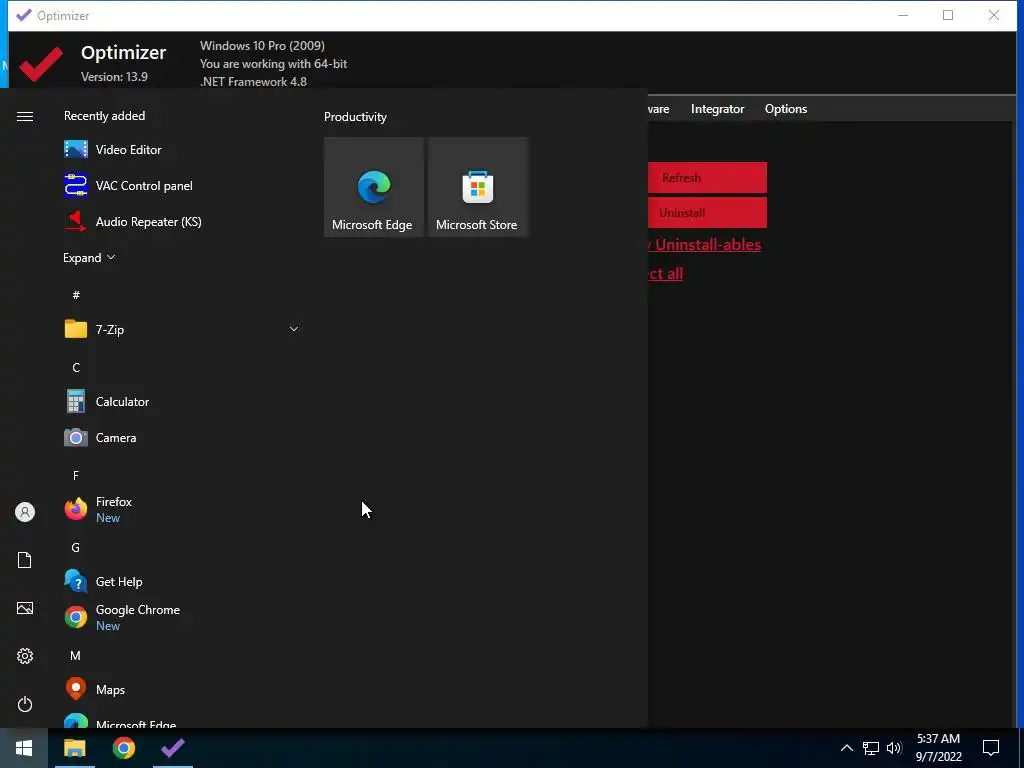This screenshot has height=768, width=1024.
Task: Switch to Options tab in Optimizer
Action: (786, 109)
